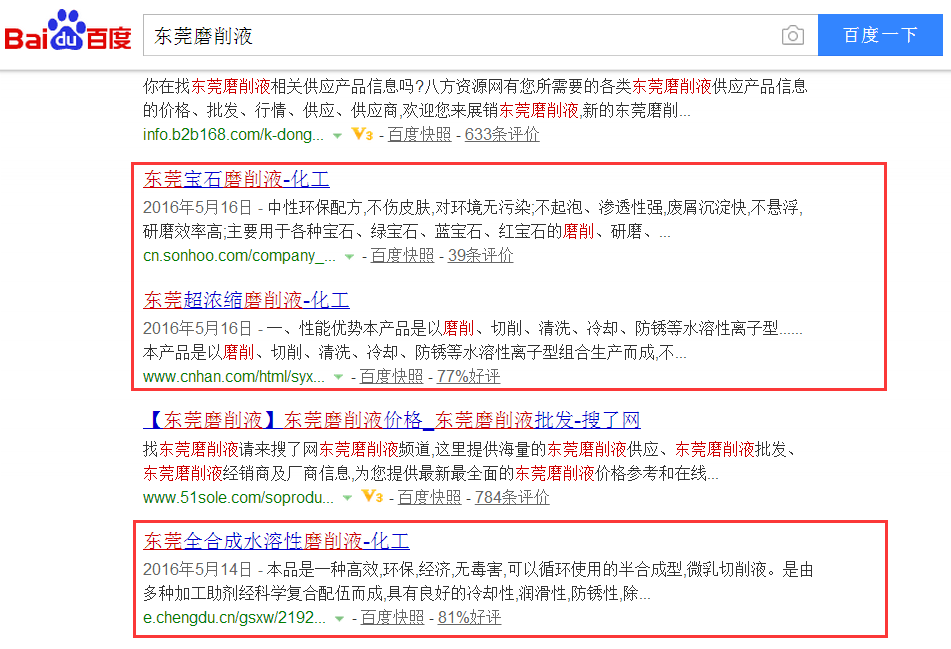951x649 pixels.
Task: Open camera image search icon
Action: pos(793,35)
